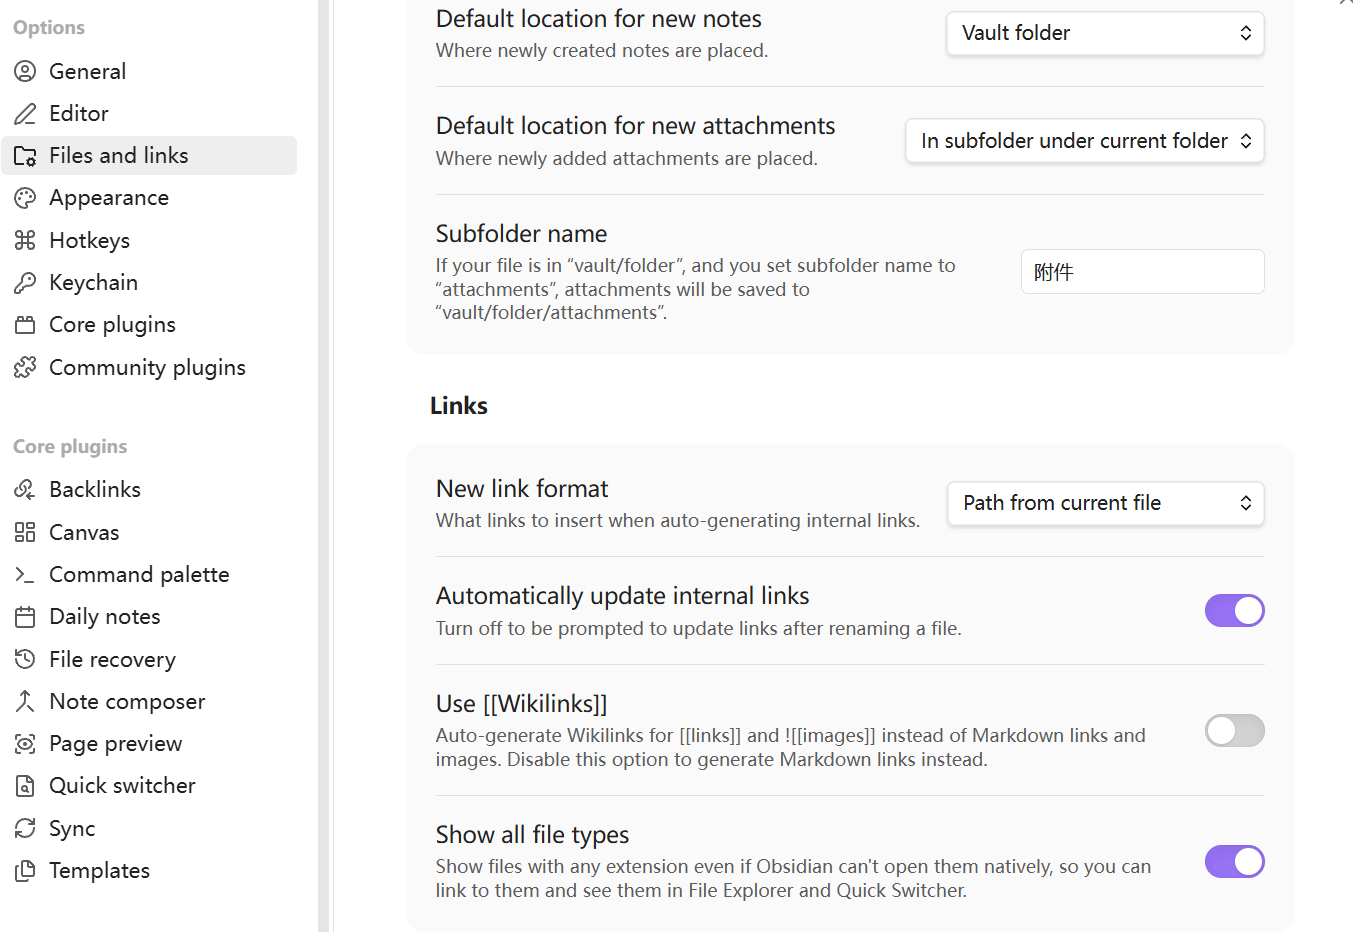Click the Note composer merge icon
1353x932 pixels.
pyautogui.click(x=25, y=702)
